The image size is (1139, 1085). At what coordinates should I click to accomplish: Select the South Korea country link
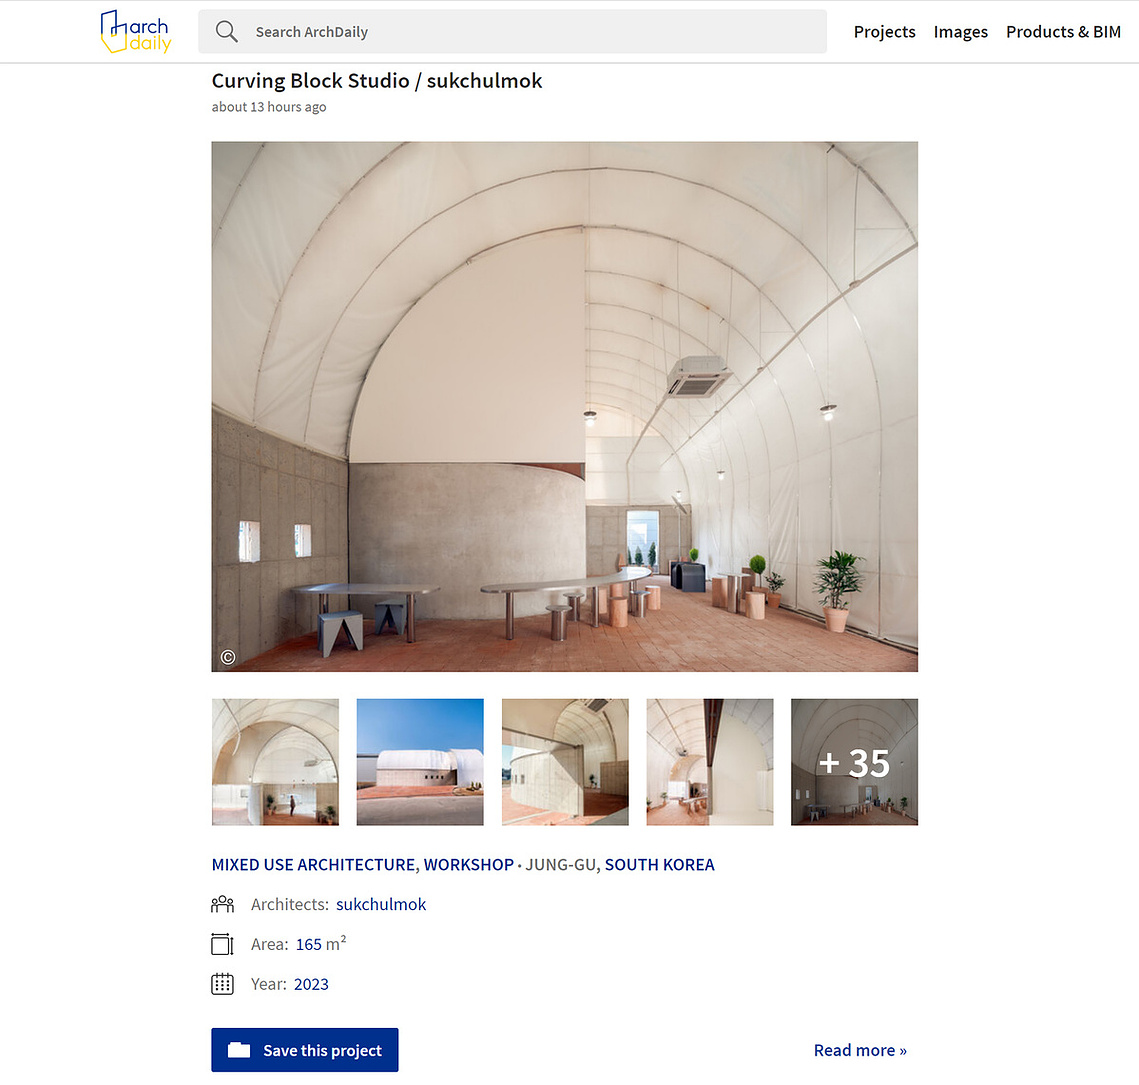tap(660, 864)
